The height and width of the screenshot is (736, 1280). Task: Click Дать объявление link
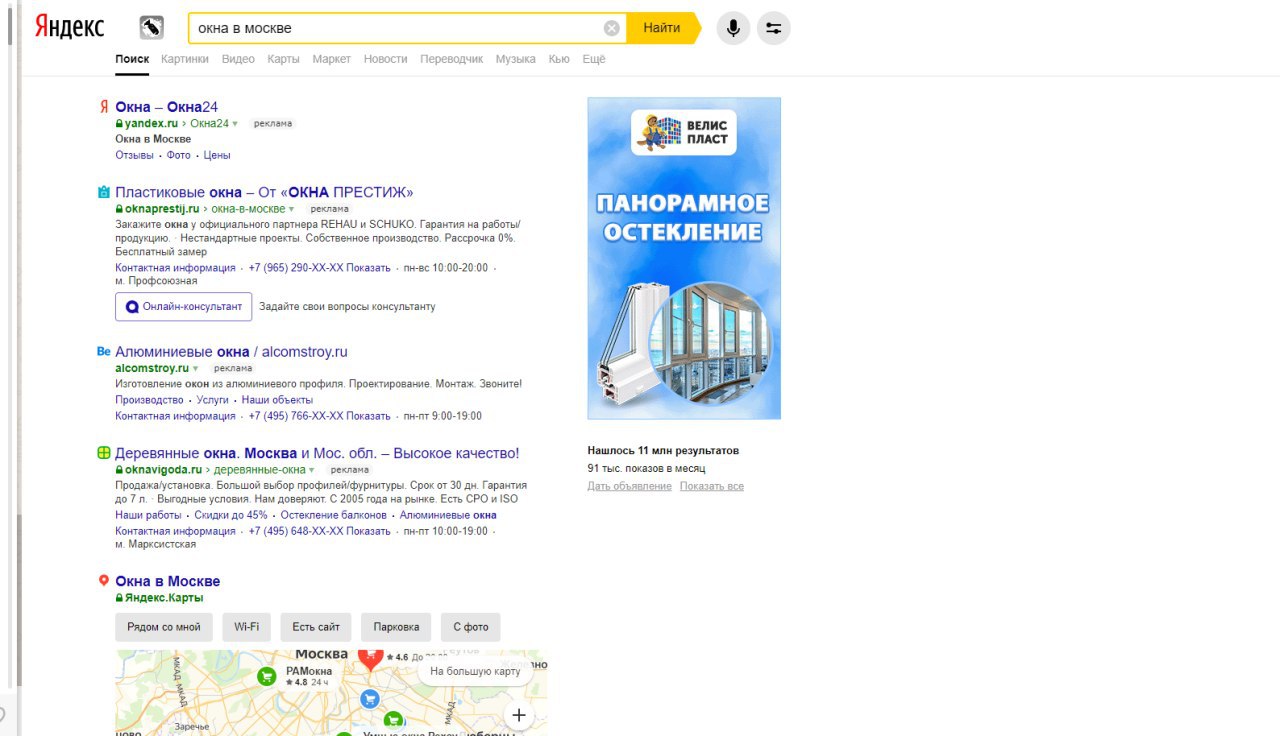629,486
